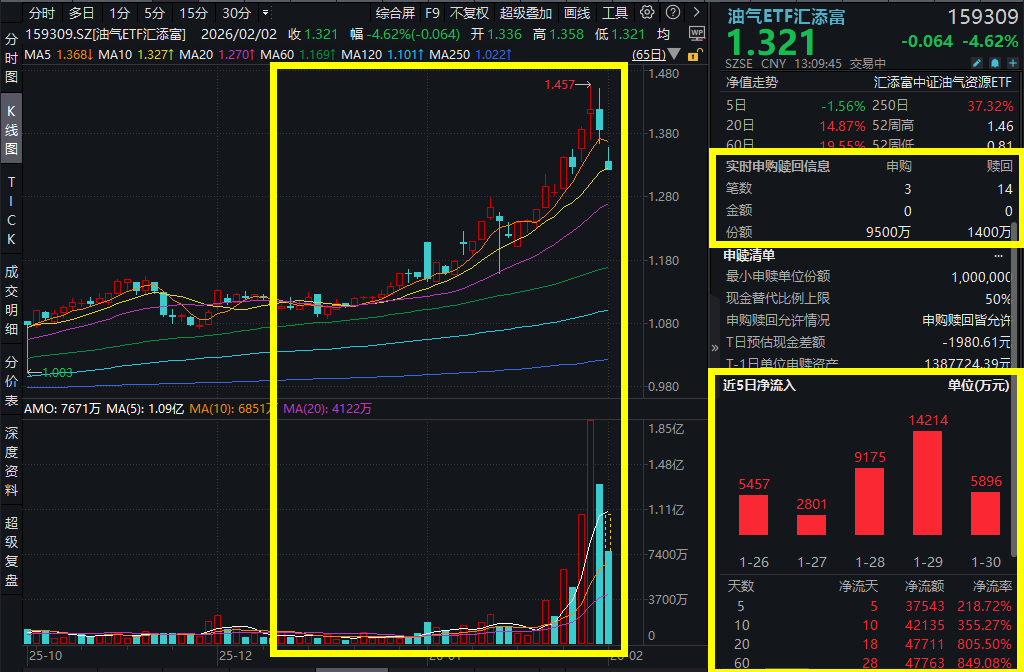Image resolution: width=1024 pixels, height=672 pixels.
Task: Click the stock code 159309
Action: (982, 16)
